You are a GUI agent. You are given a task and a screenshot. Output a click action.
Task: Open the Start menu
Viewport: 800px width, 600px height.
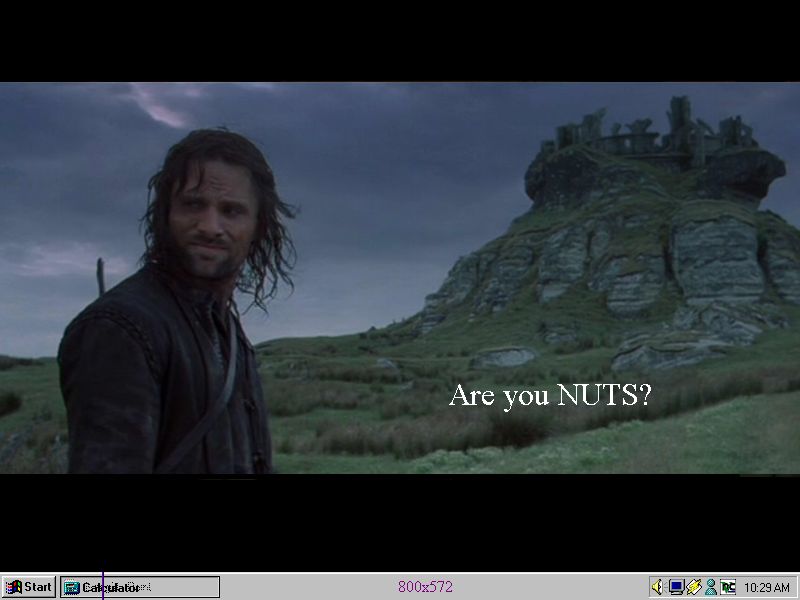click(29, 587)
